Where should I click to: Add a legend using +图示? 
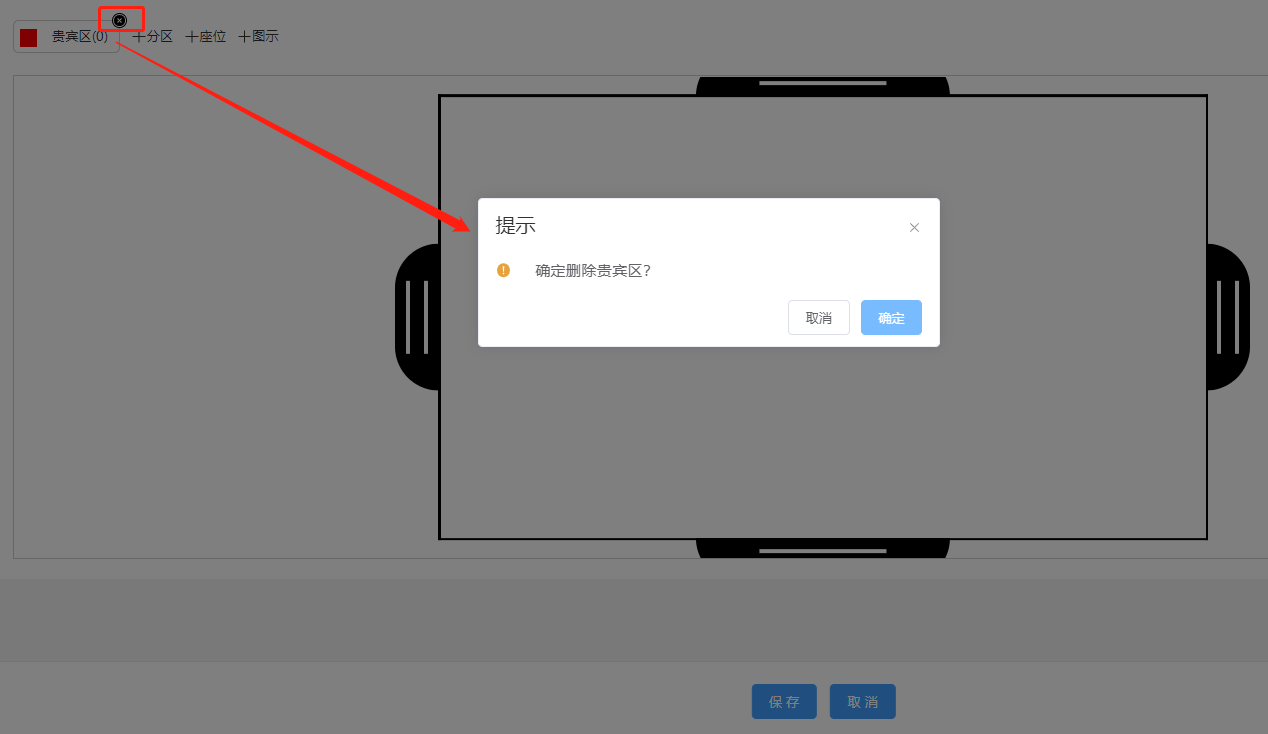tap(258, 37)
